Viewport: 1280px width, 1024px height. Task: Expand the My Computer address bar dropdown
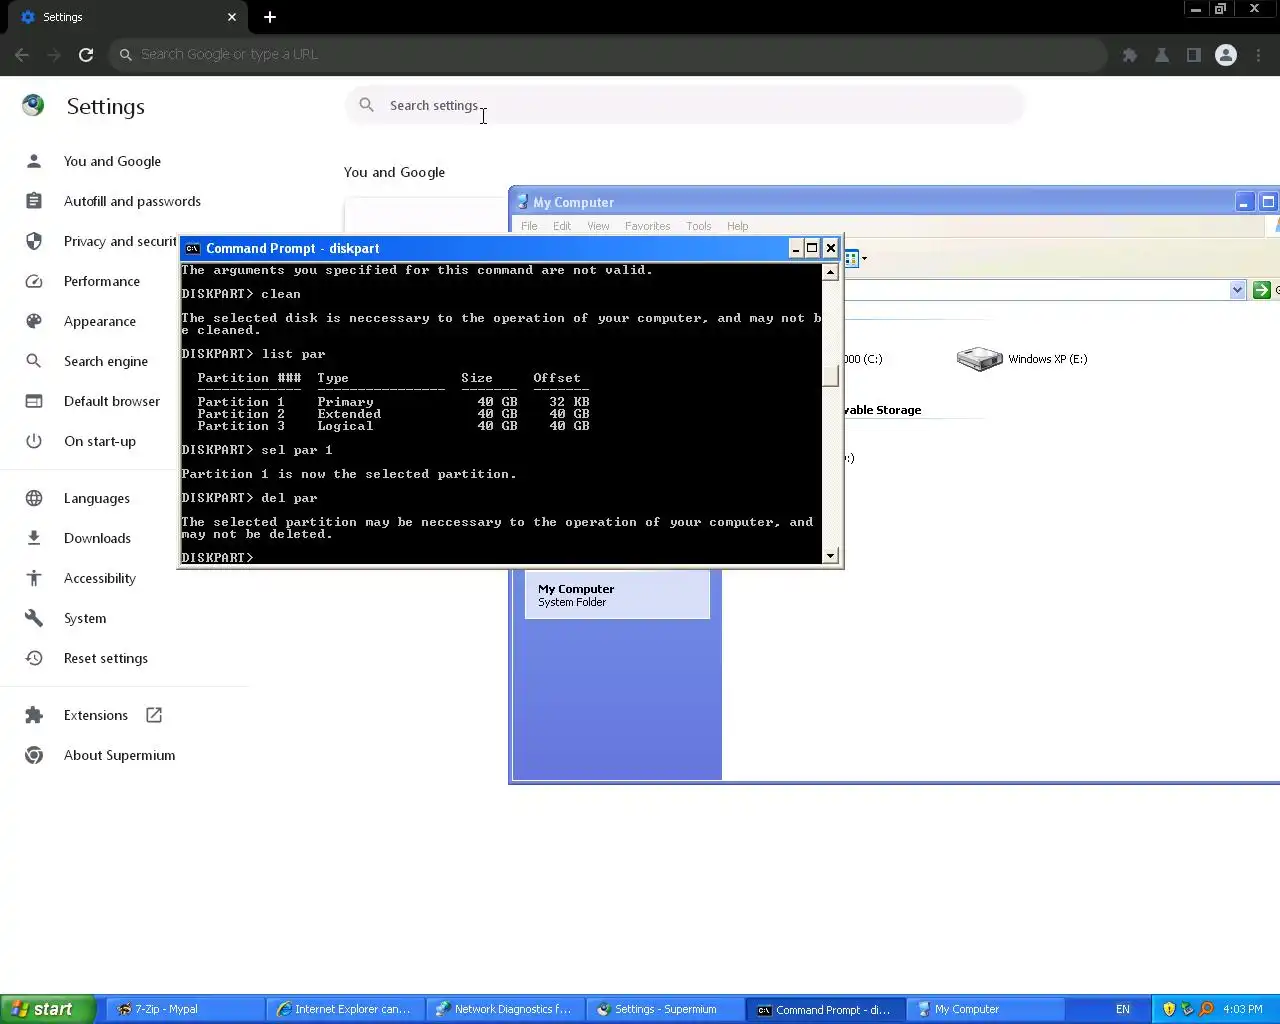tap(1237, 290)
